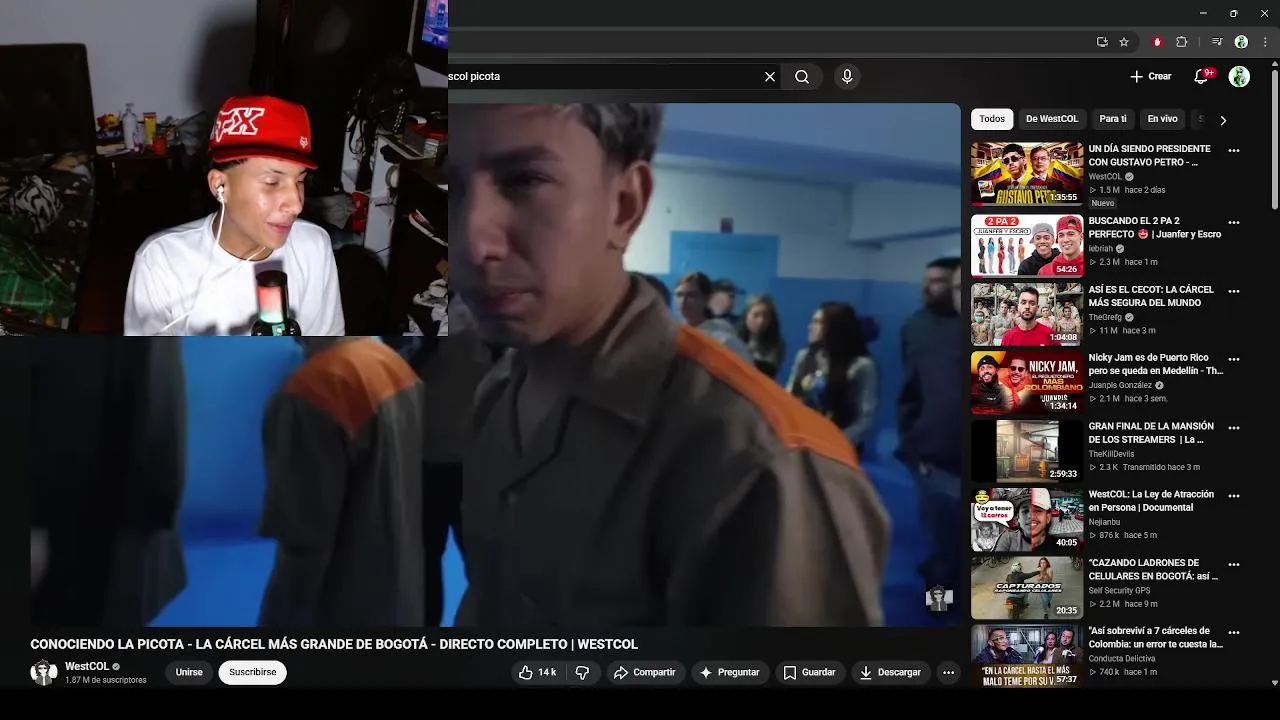Dislike the video

(x=582, y=673)
